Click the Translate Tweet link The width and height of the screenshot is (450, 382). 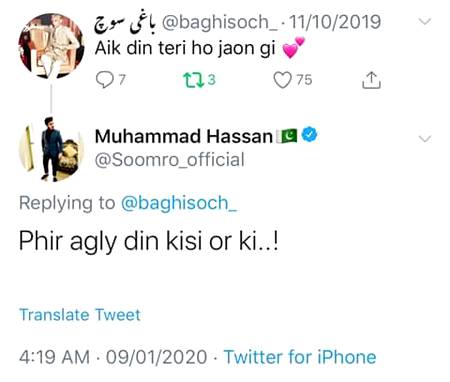coord(80,315)
